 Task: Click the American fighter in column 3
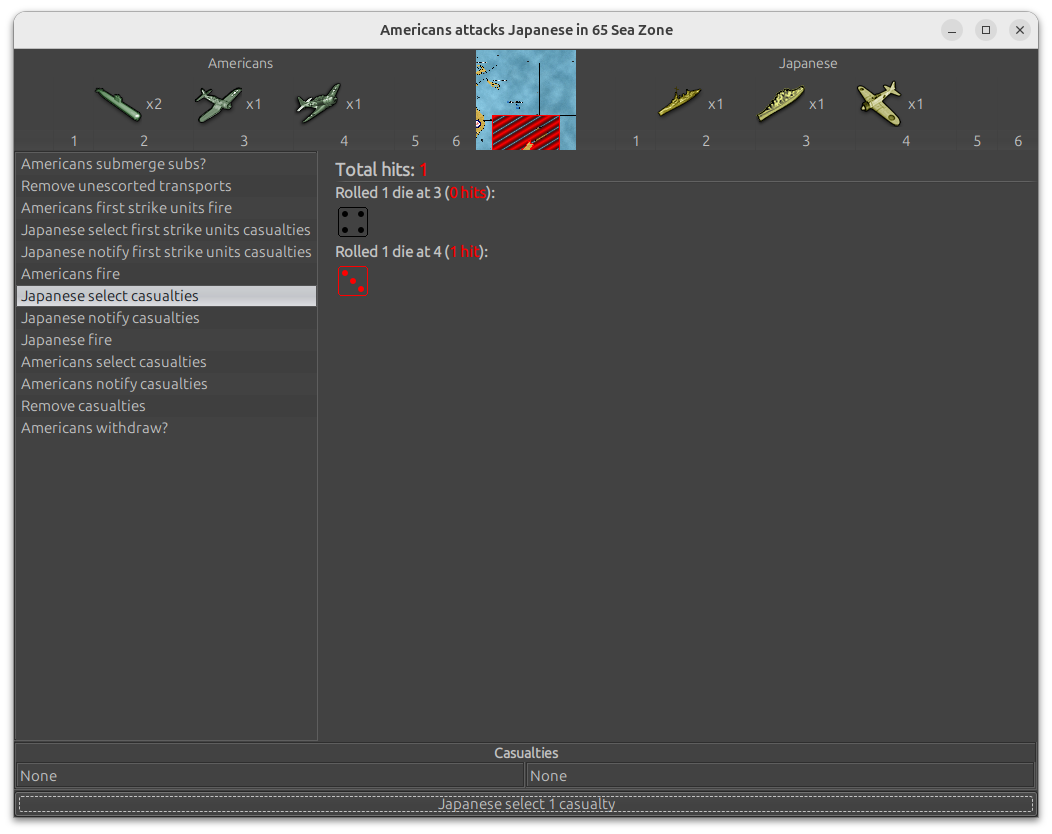coord(218,103)
